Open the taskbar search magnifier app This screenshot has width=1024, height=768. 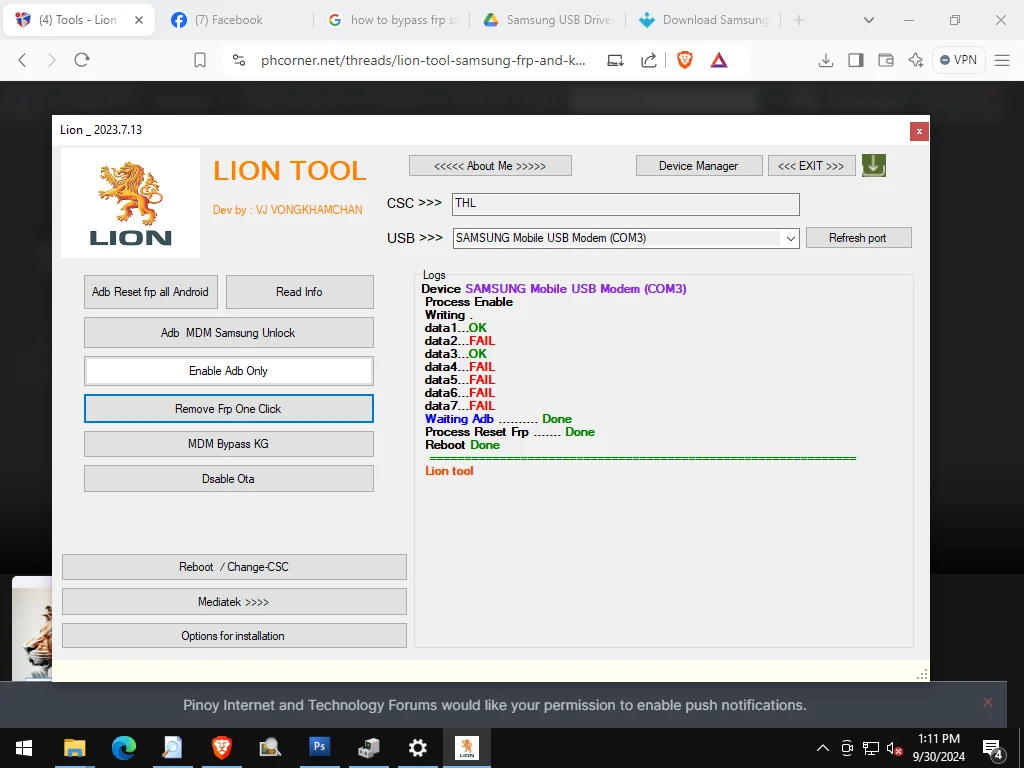(x=172, y=748)
